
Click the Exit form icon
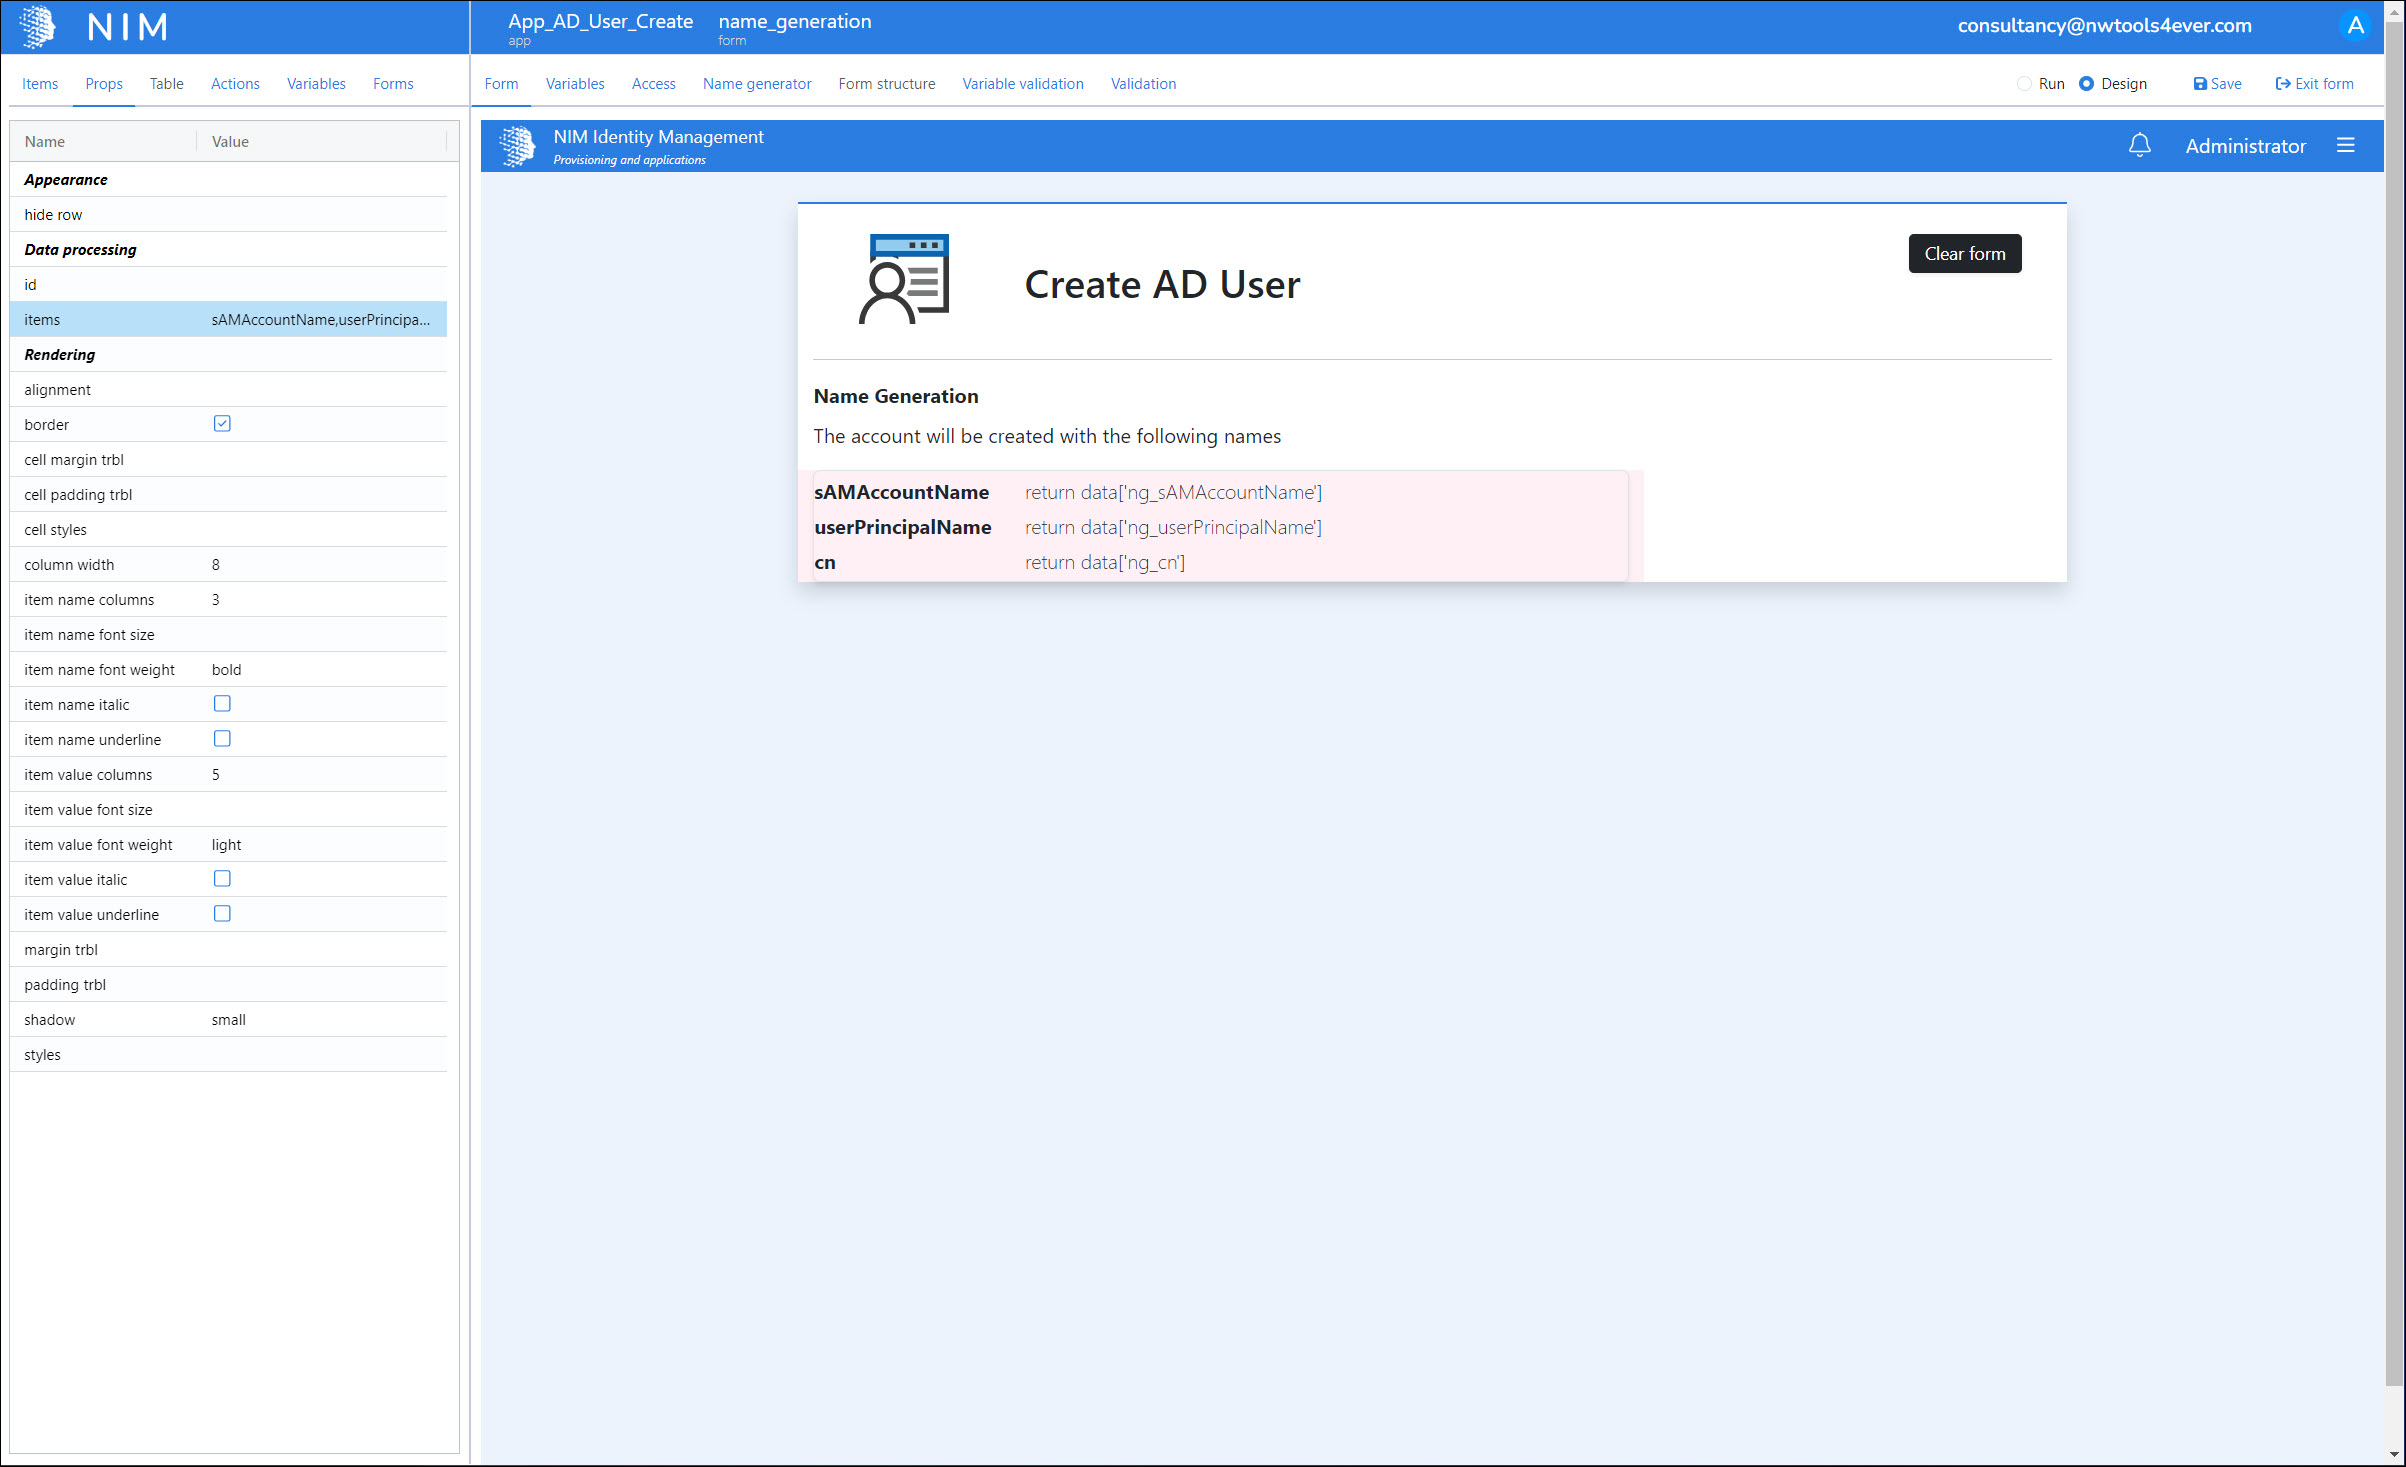point(2282,84)
